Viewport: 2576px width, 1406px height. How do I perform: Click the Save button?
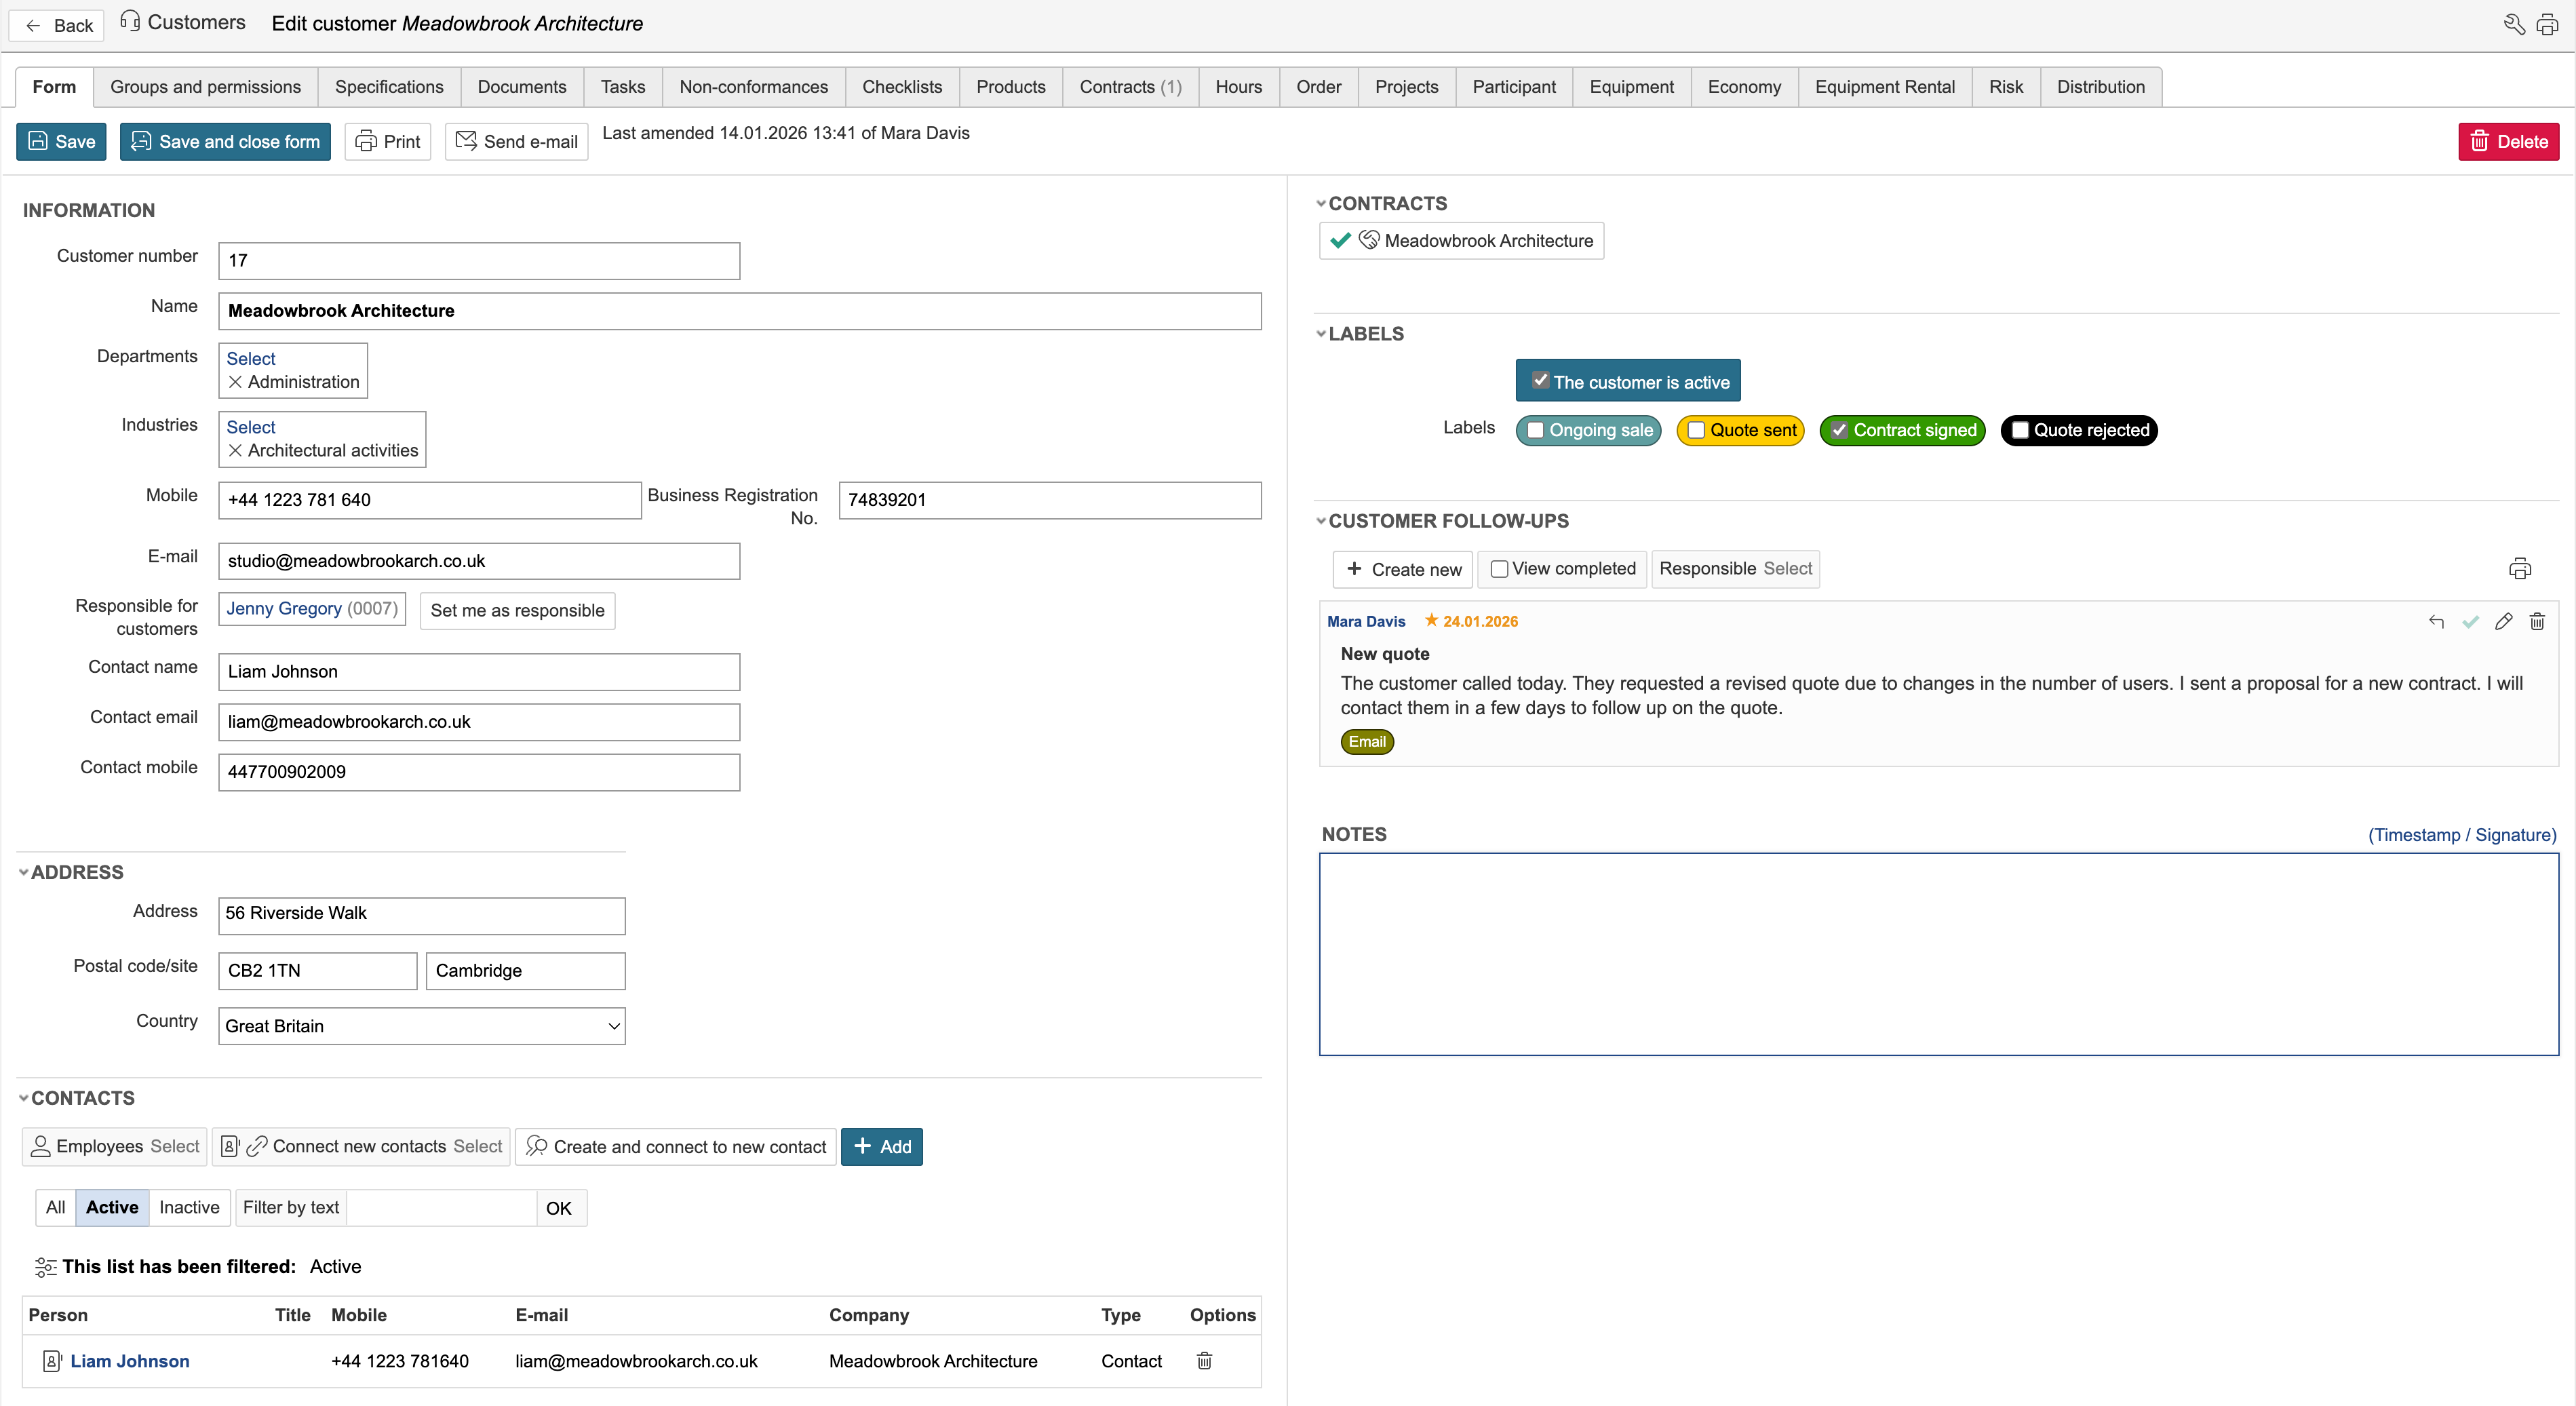coord(61,141)
